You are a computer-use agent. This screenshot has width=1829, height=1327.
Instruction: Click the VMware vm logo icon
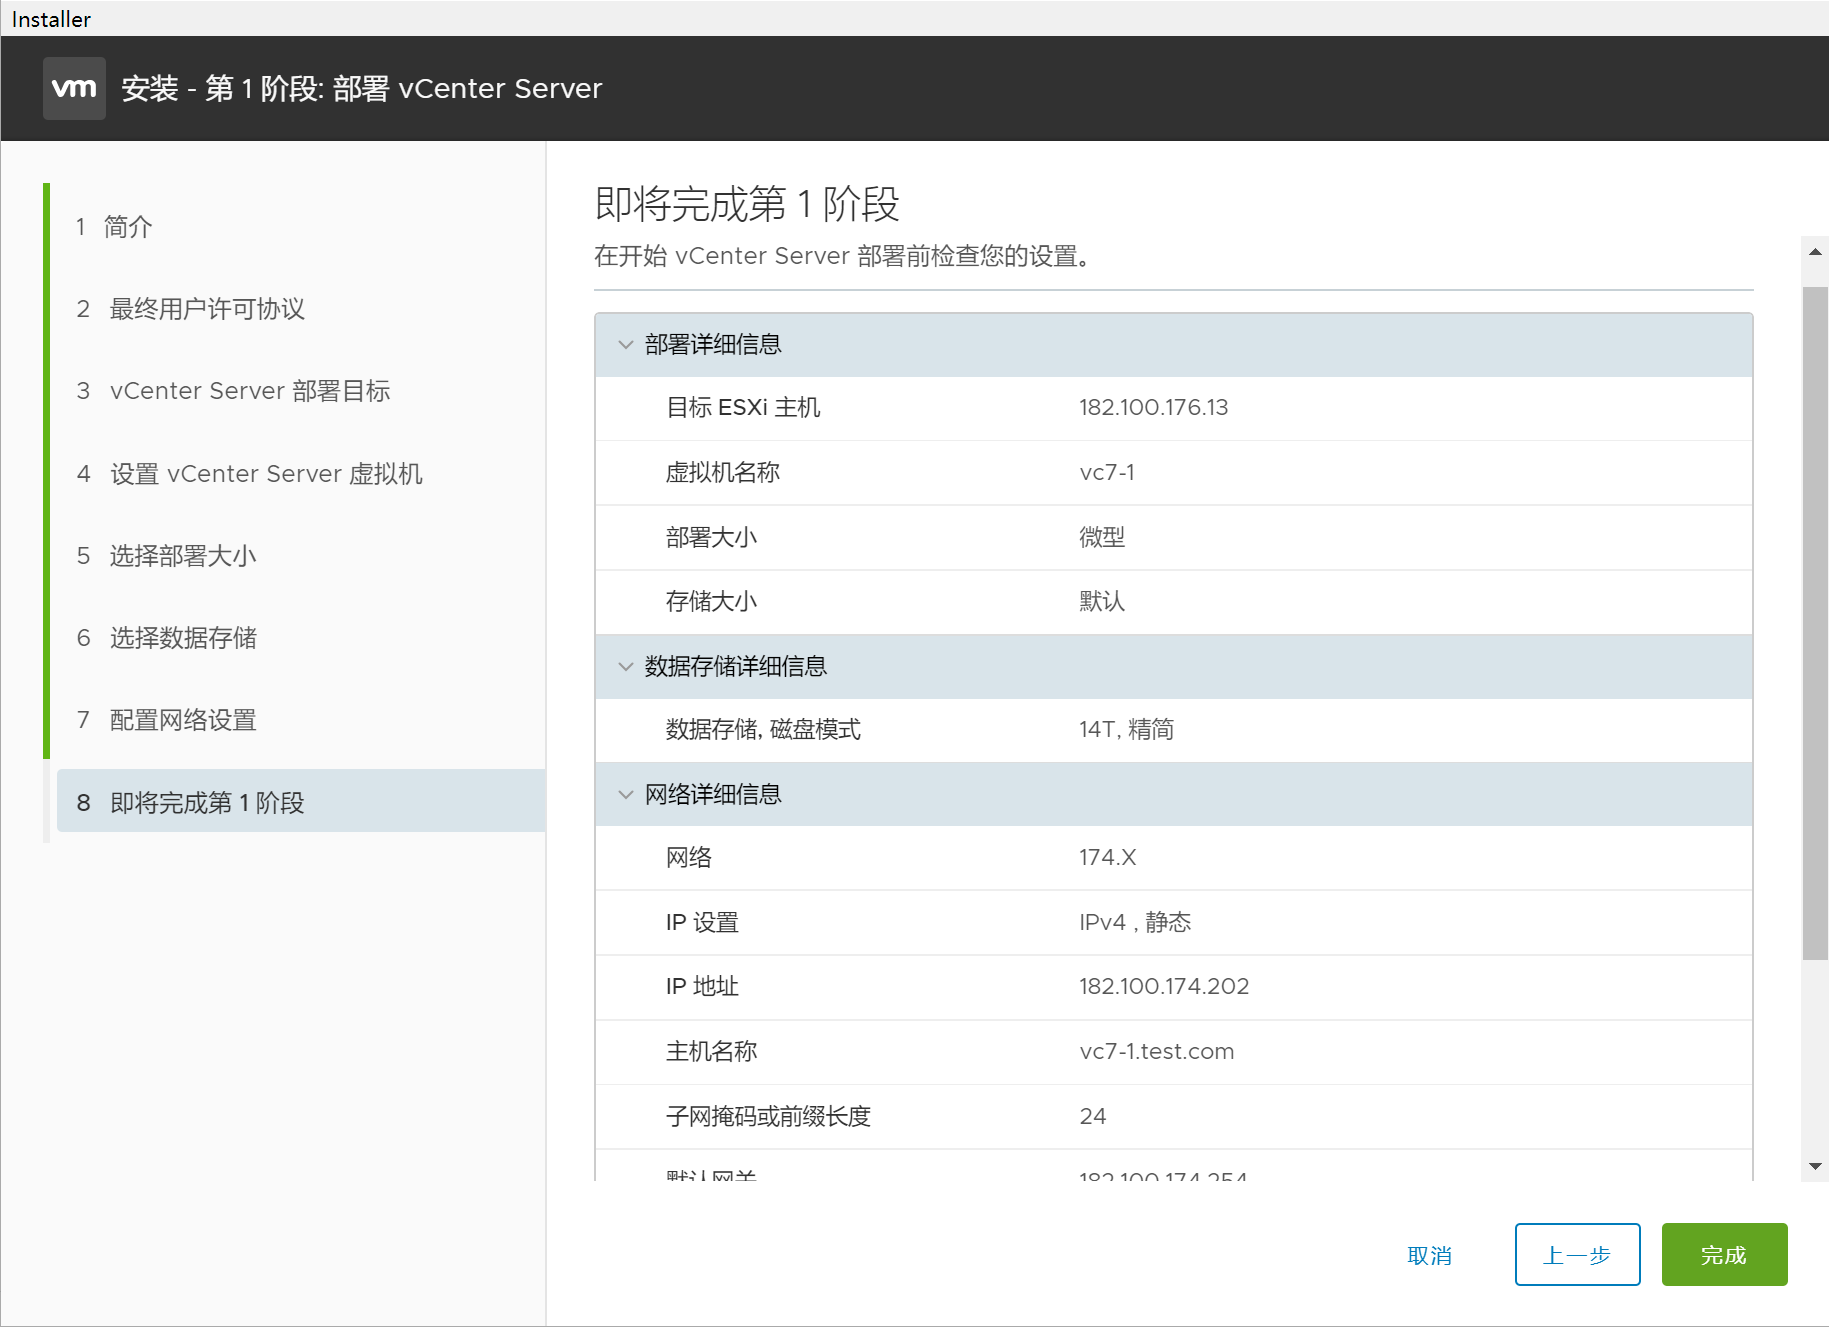[74, 88]
